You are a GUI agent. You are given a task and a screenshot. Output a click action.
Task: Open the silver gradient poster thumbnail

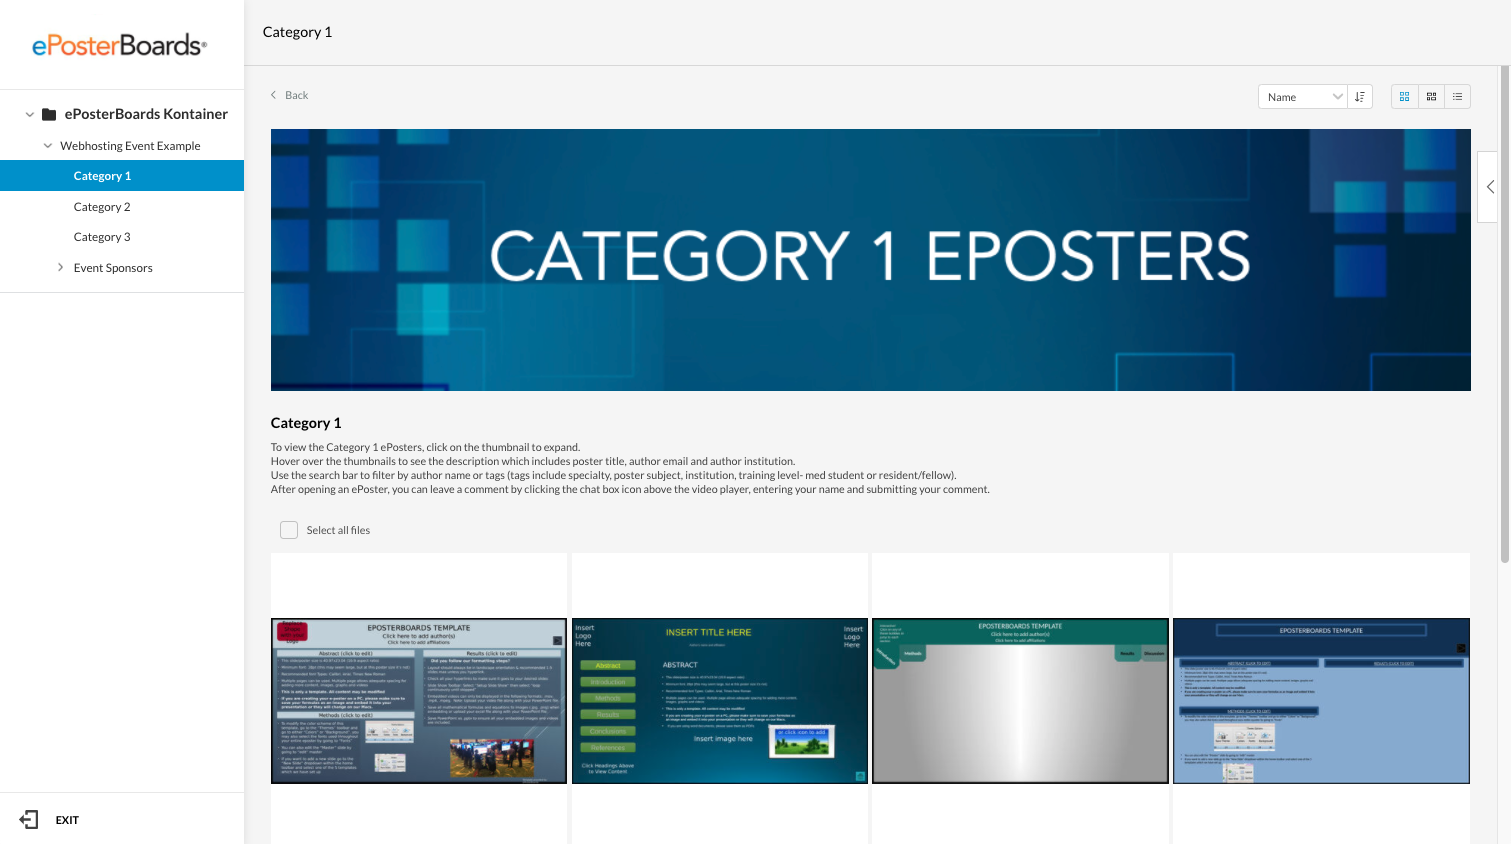pos(1020,700)
